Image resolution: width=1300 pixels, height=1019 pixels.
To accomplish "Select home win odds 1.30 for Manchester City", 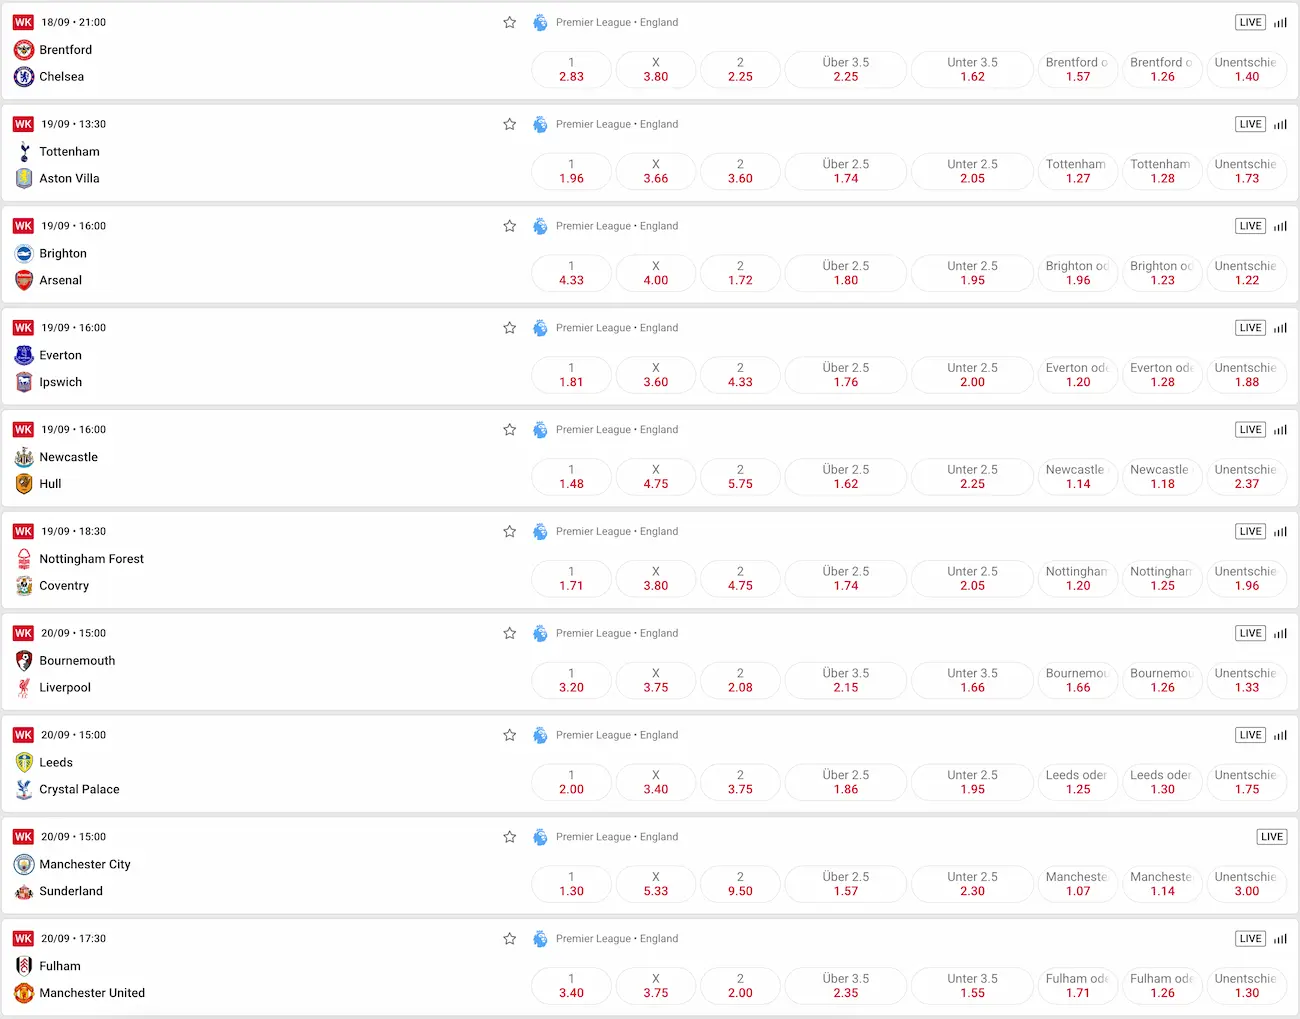I will [x=571, y=884].
